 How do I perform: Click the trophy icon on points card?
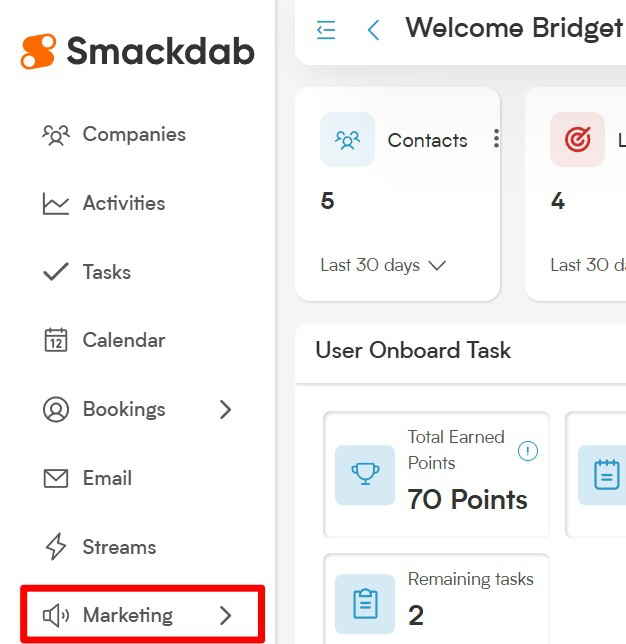tap(365, 475)
